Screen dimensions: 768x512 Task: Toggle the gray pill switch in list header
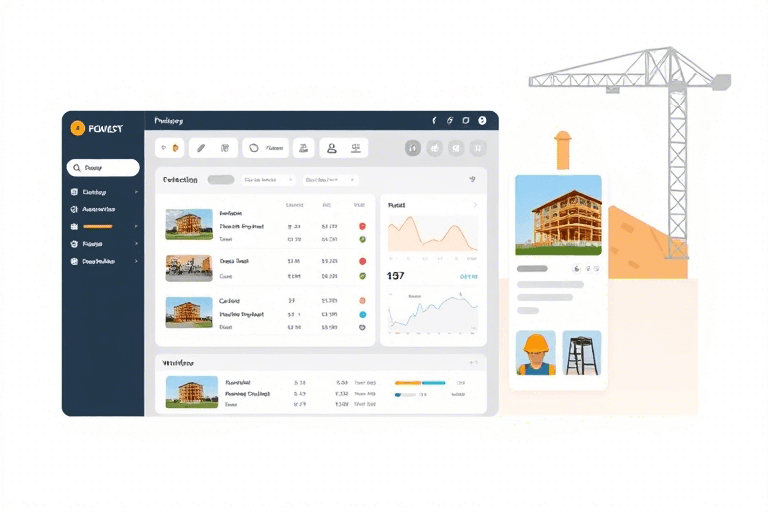click(x=220, y=180)
